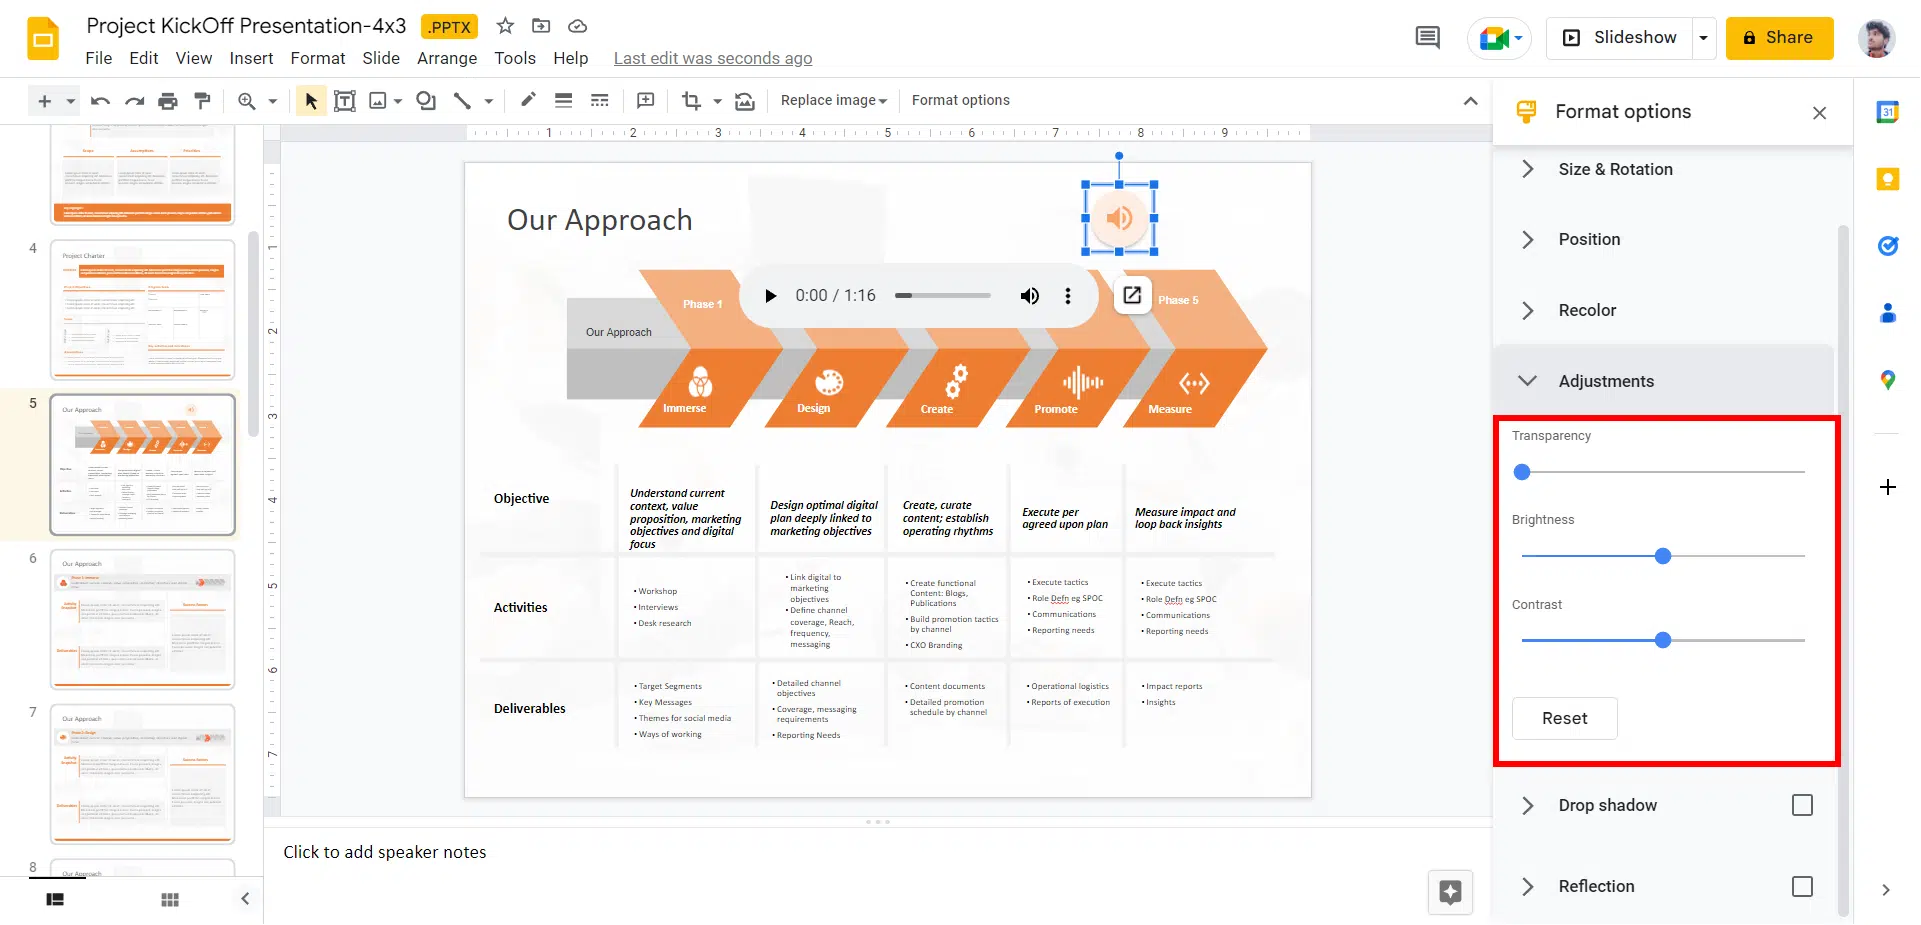Click the Brightness slider handle
The height and width of the screenshot is (925, 1921).
[1663, 556]
